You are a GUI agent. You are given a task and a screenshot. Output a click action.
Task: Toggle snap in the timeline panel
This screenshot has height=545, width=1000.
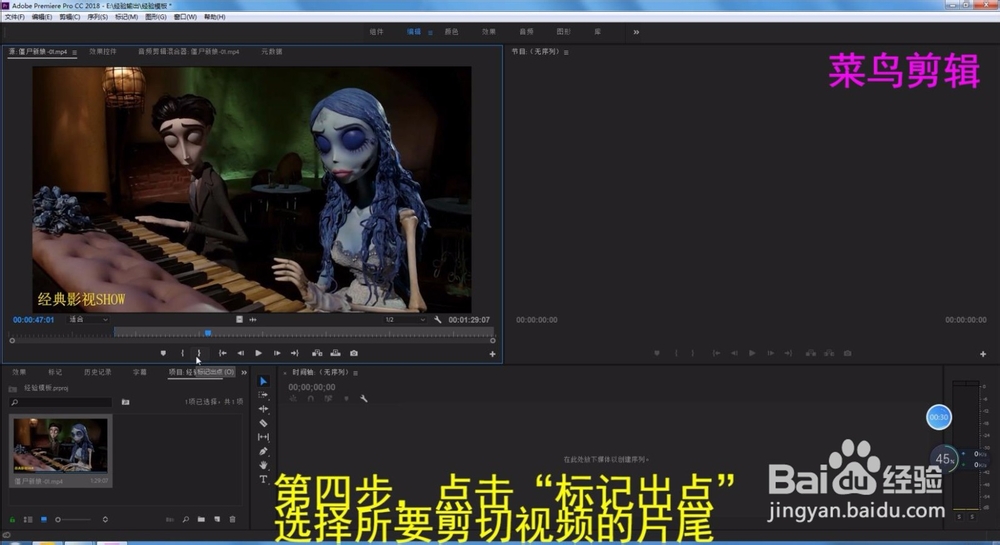[x=311, y=398]
